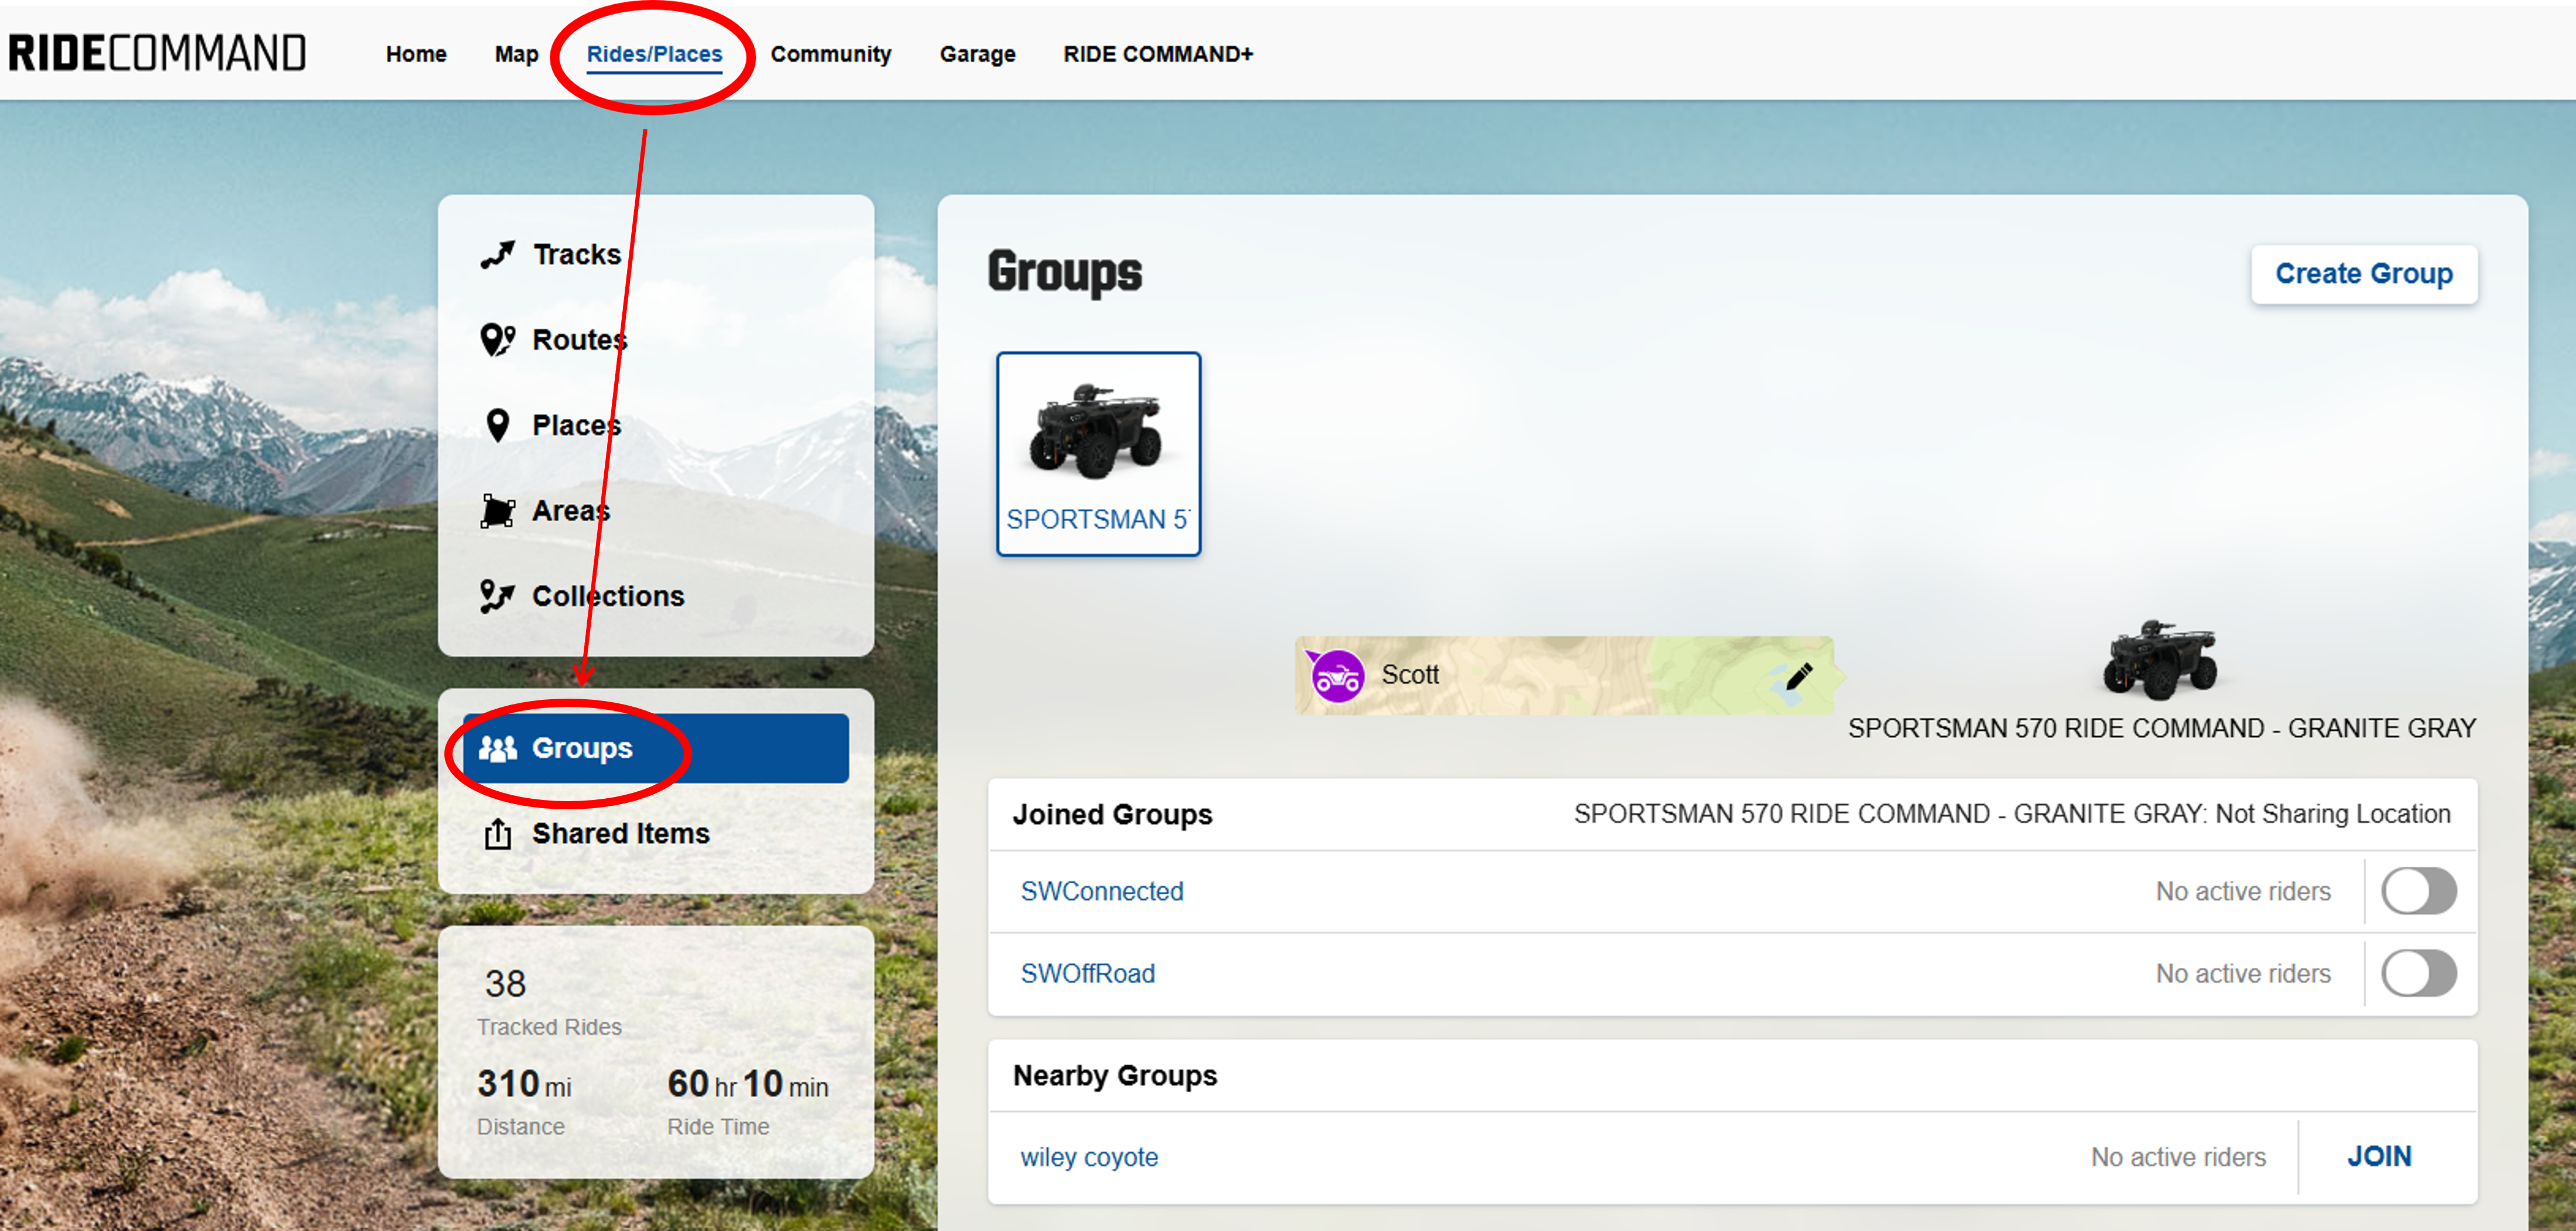Select Shared Items in the sidebar

655,833
